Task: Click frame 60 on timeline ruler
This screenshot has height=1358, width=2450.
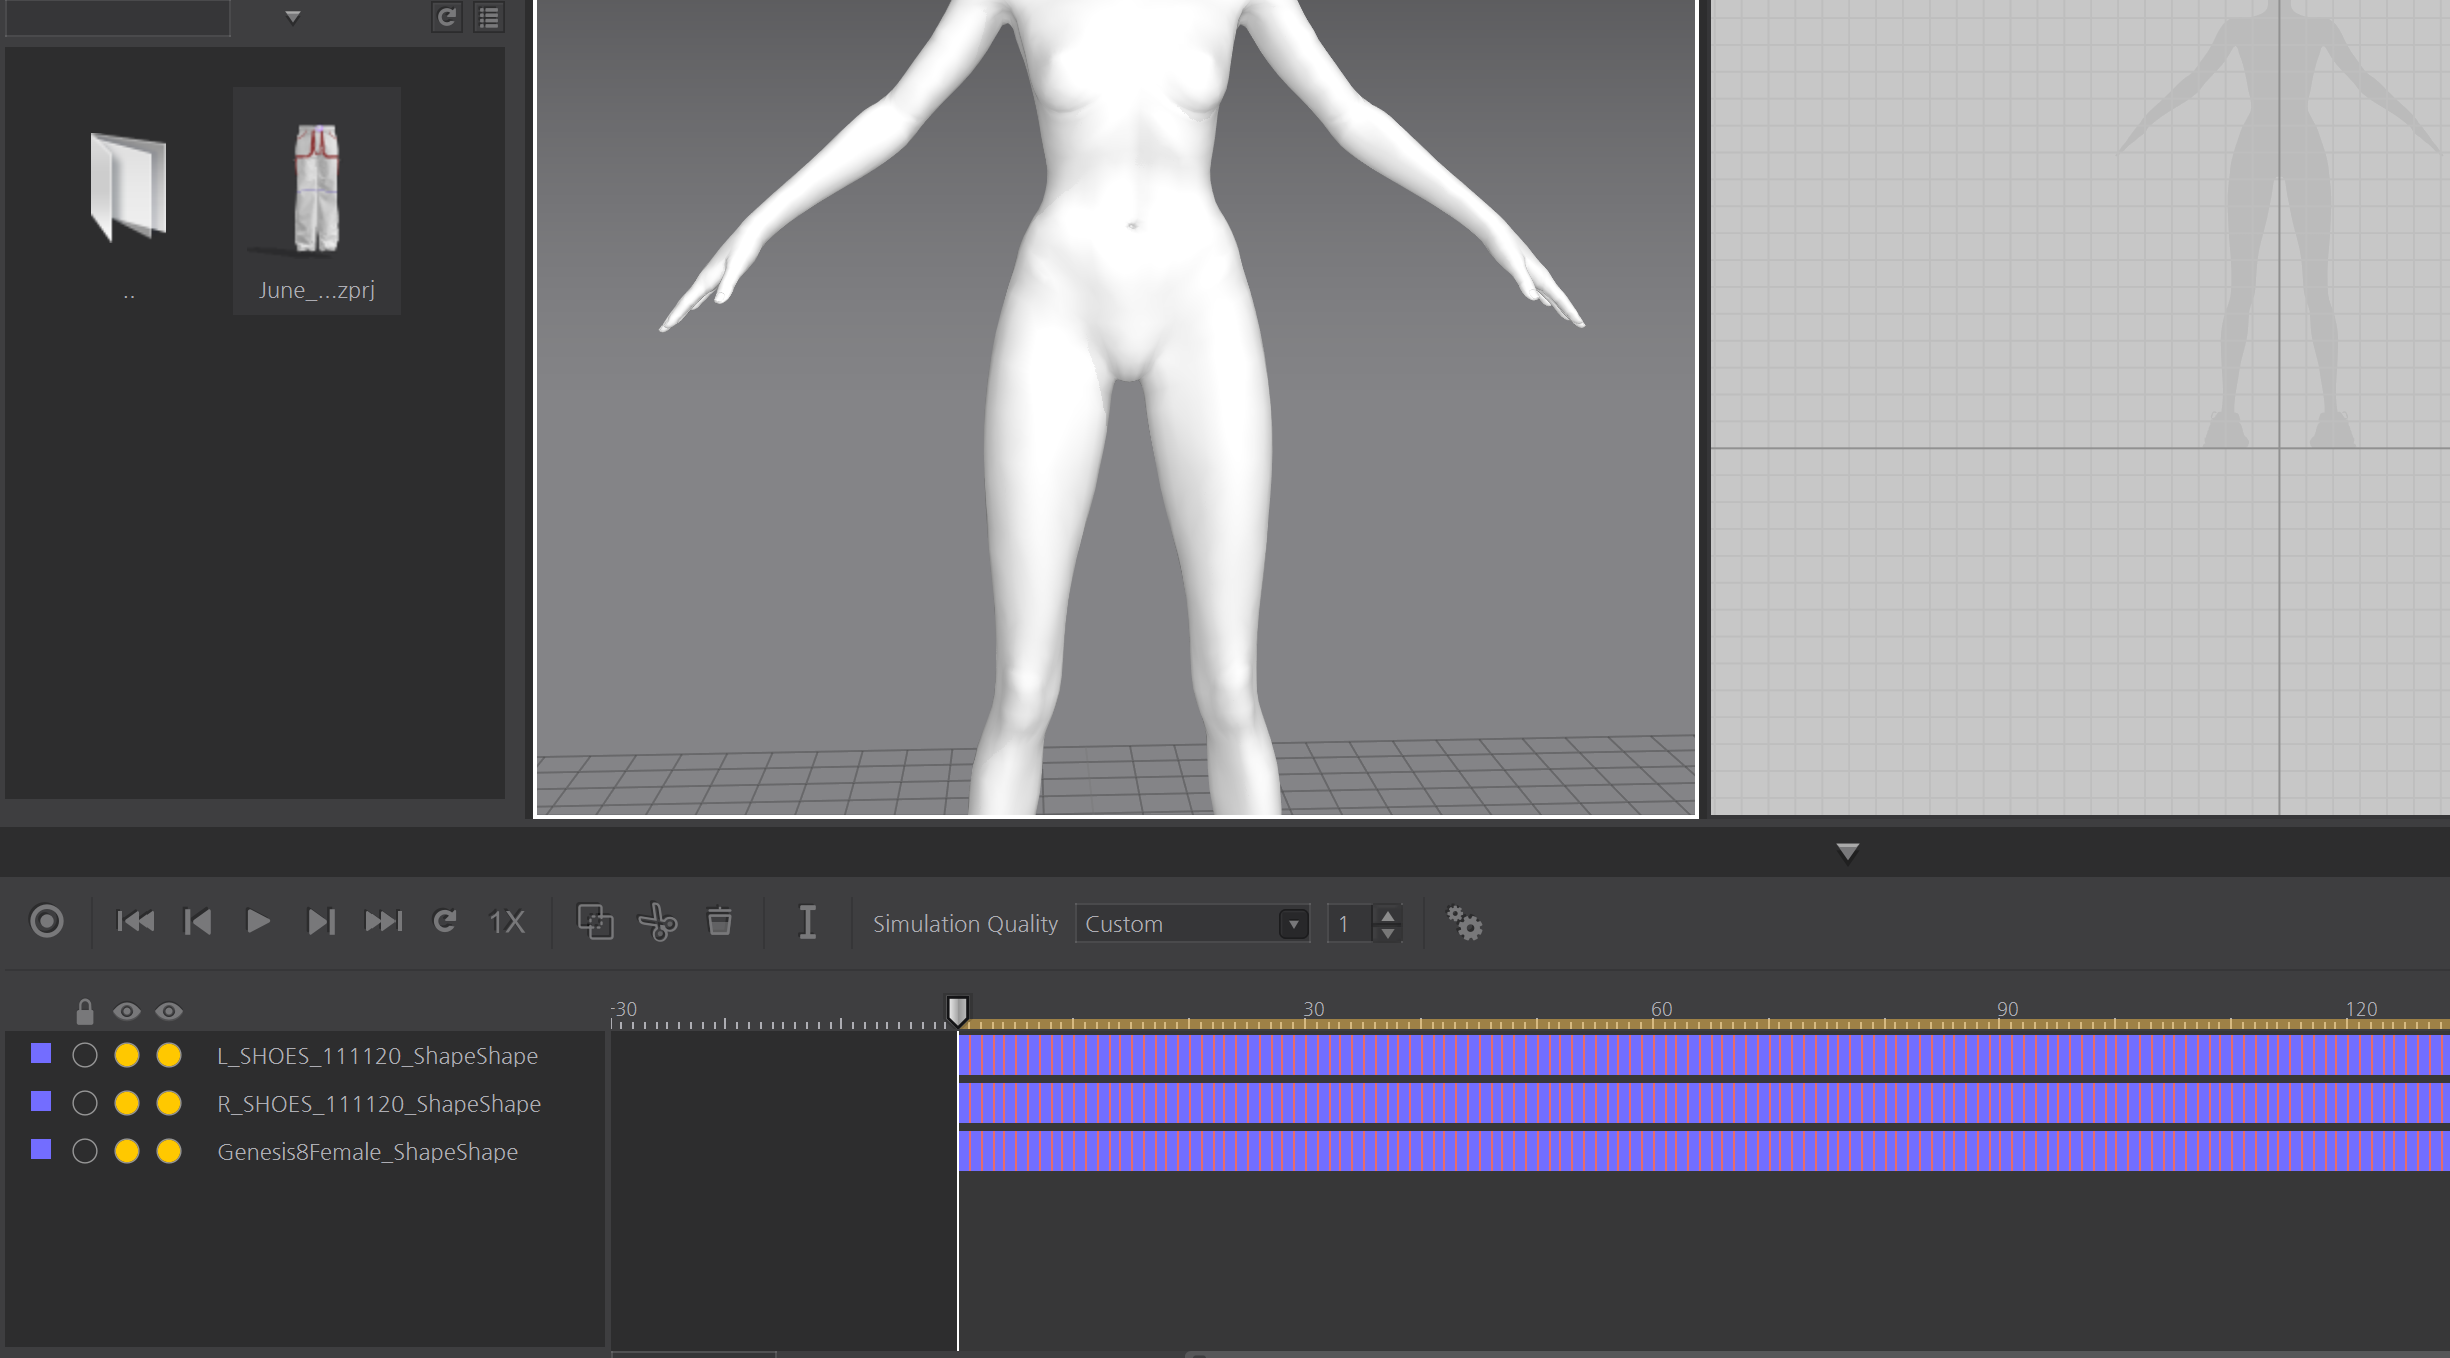Action: point(1661,1009)
